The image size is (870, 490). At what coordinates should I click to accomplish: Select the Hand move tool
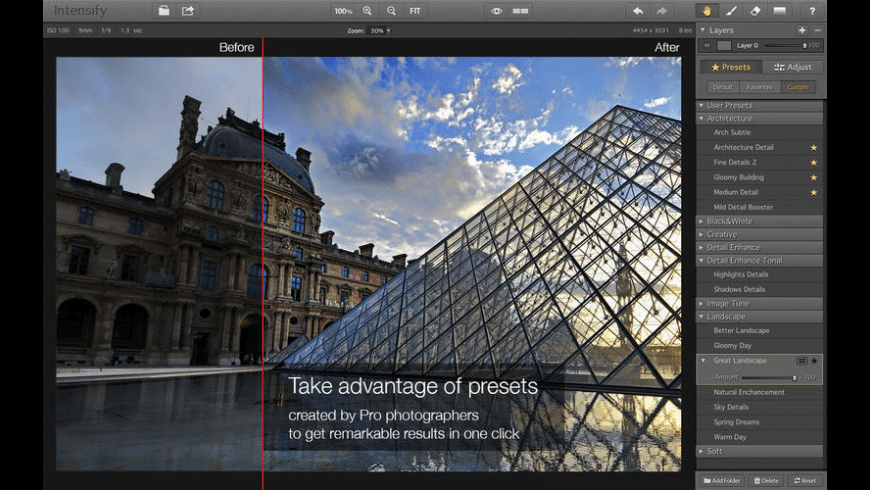coord(707,11)
